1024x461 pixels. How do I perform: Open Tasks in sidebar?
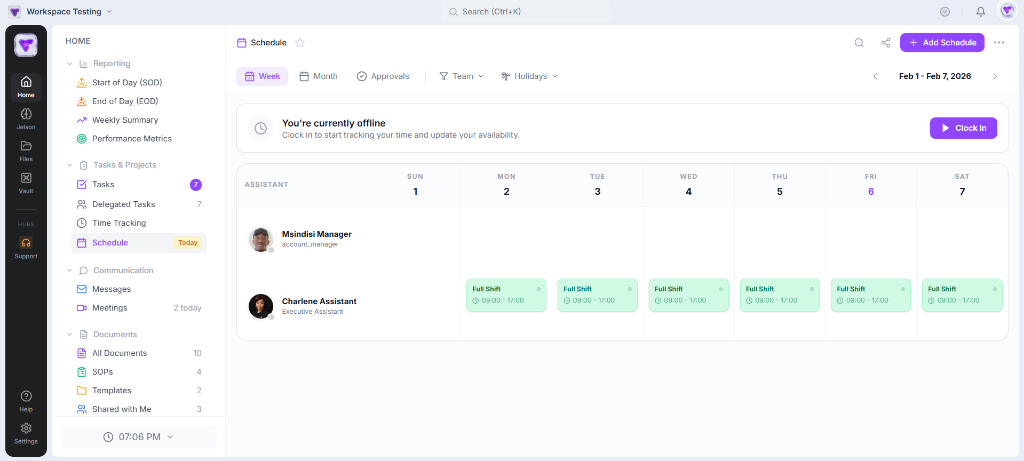(x=138, y=185)
